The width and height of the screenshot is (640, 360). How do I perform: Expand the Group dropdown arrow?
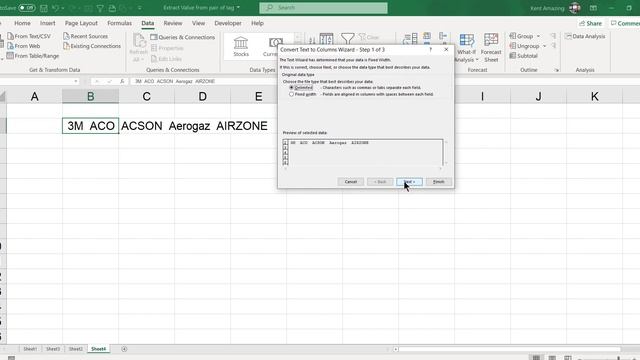click(x=538, y=36)
